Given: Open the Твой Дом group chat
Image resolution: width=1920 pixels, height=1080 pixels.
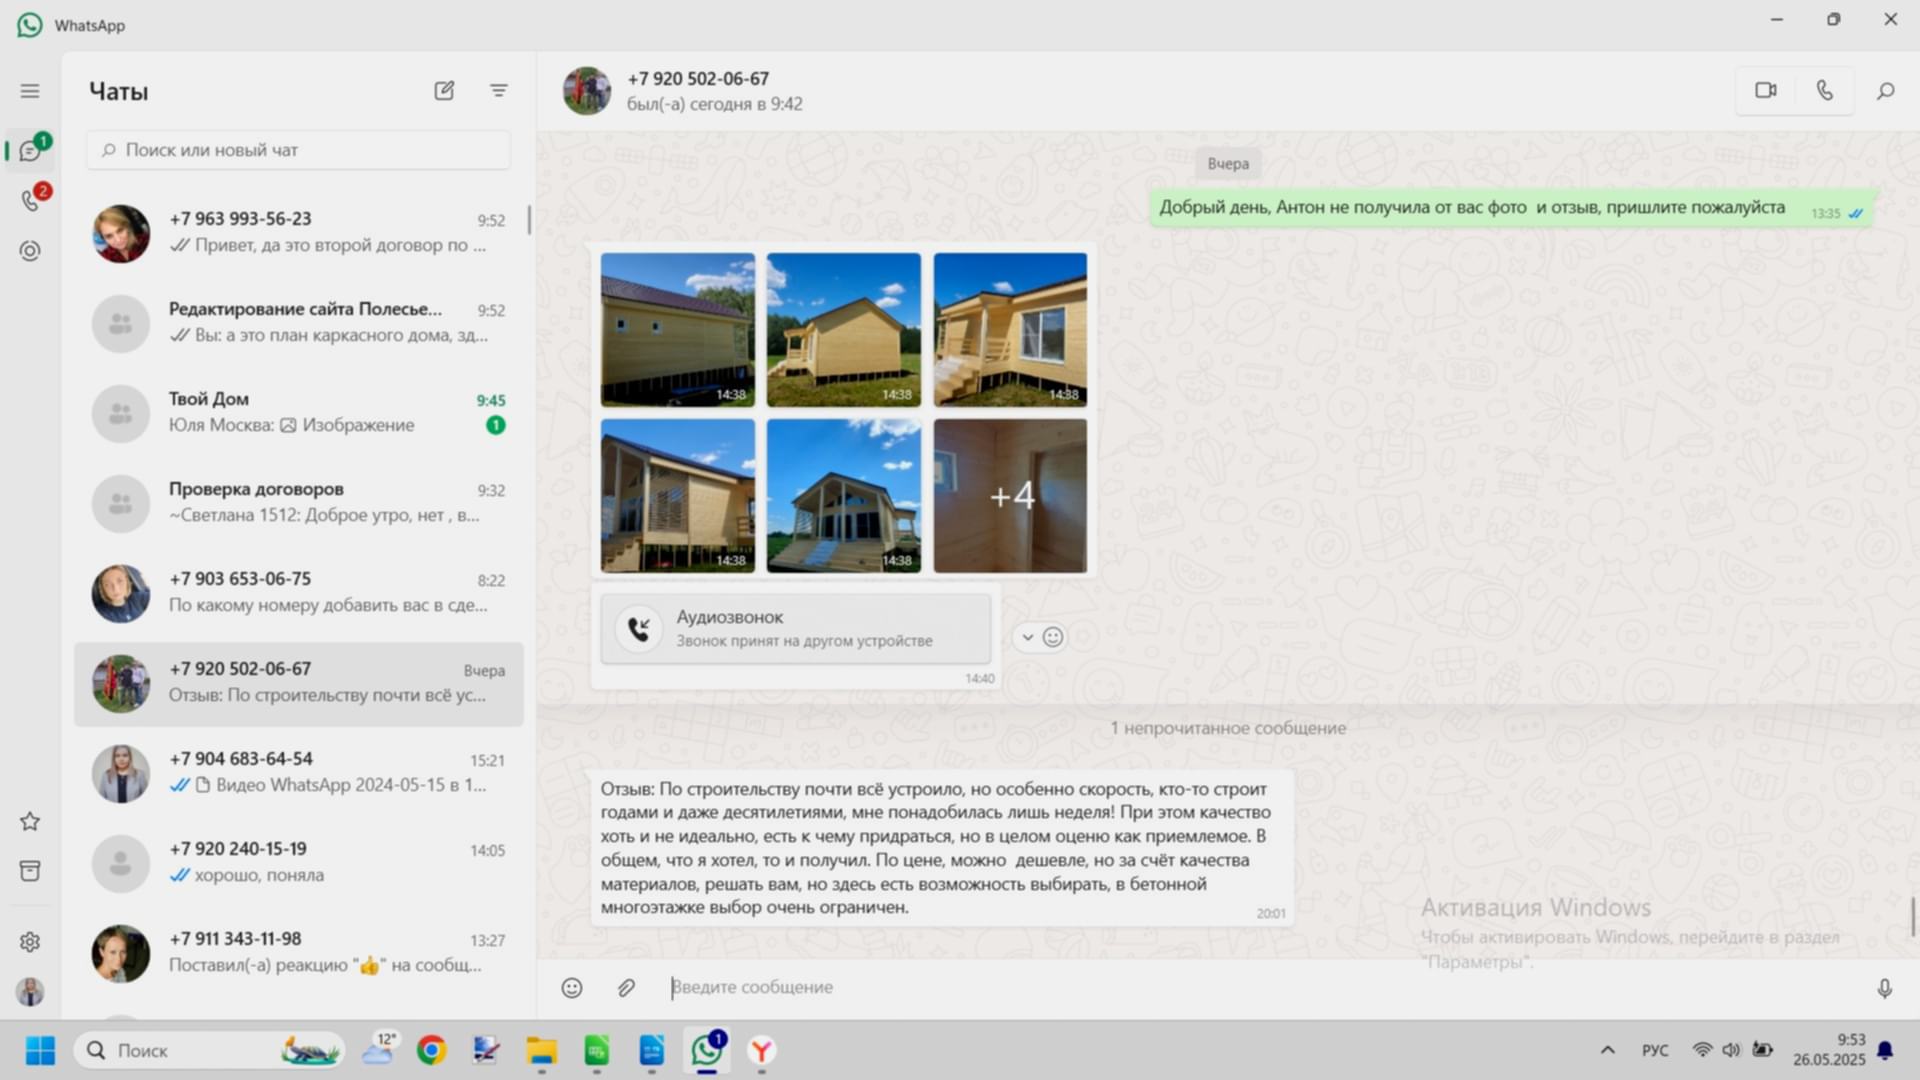Looking at the screenshot, I should click(x=298, y=412).
